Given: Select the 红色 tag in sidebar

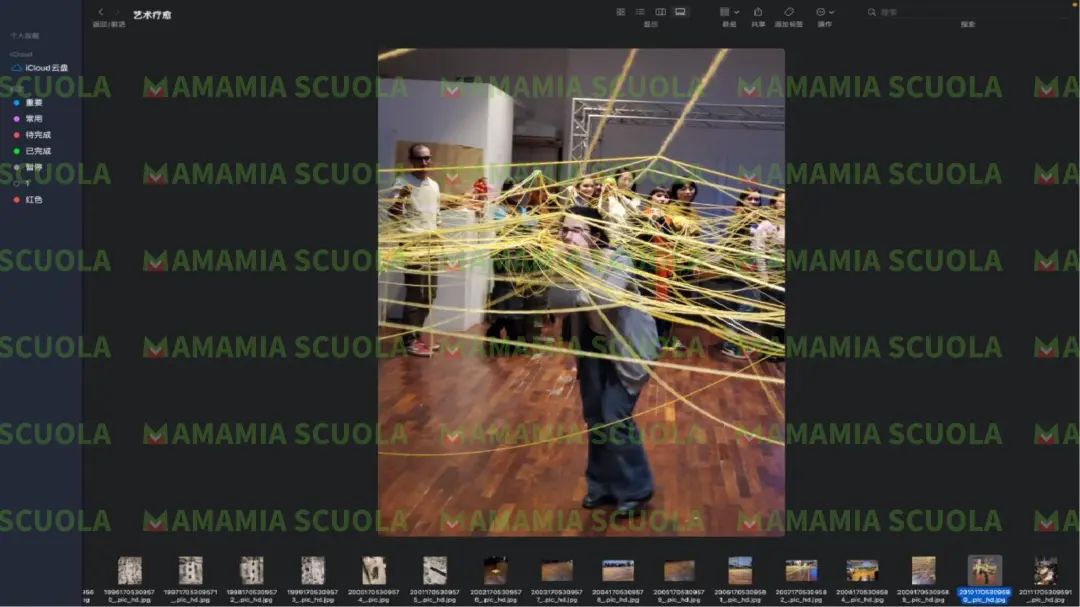Looking at the screenshot, I should tap(28, 200).
